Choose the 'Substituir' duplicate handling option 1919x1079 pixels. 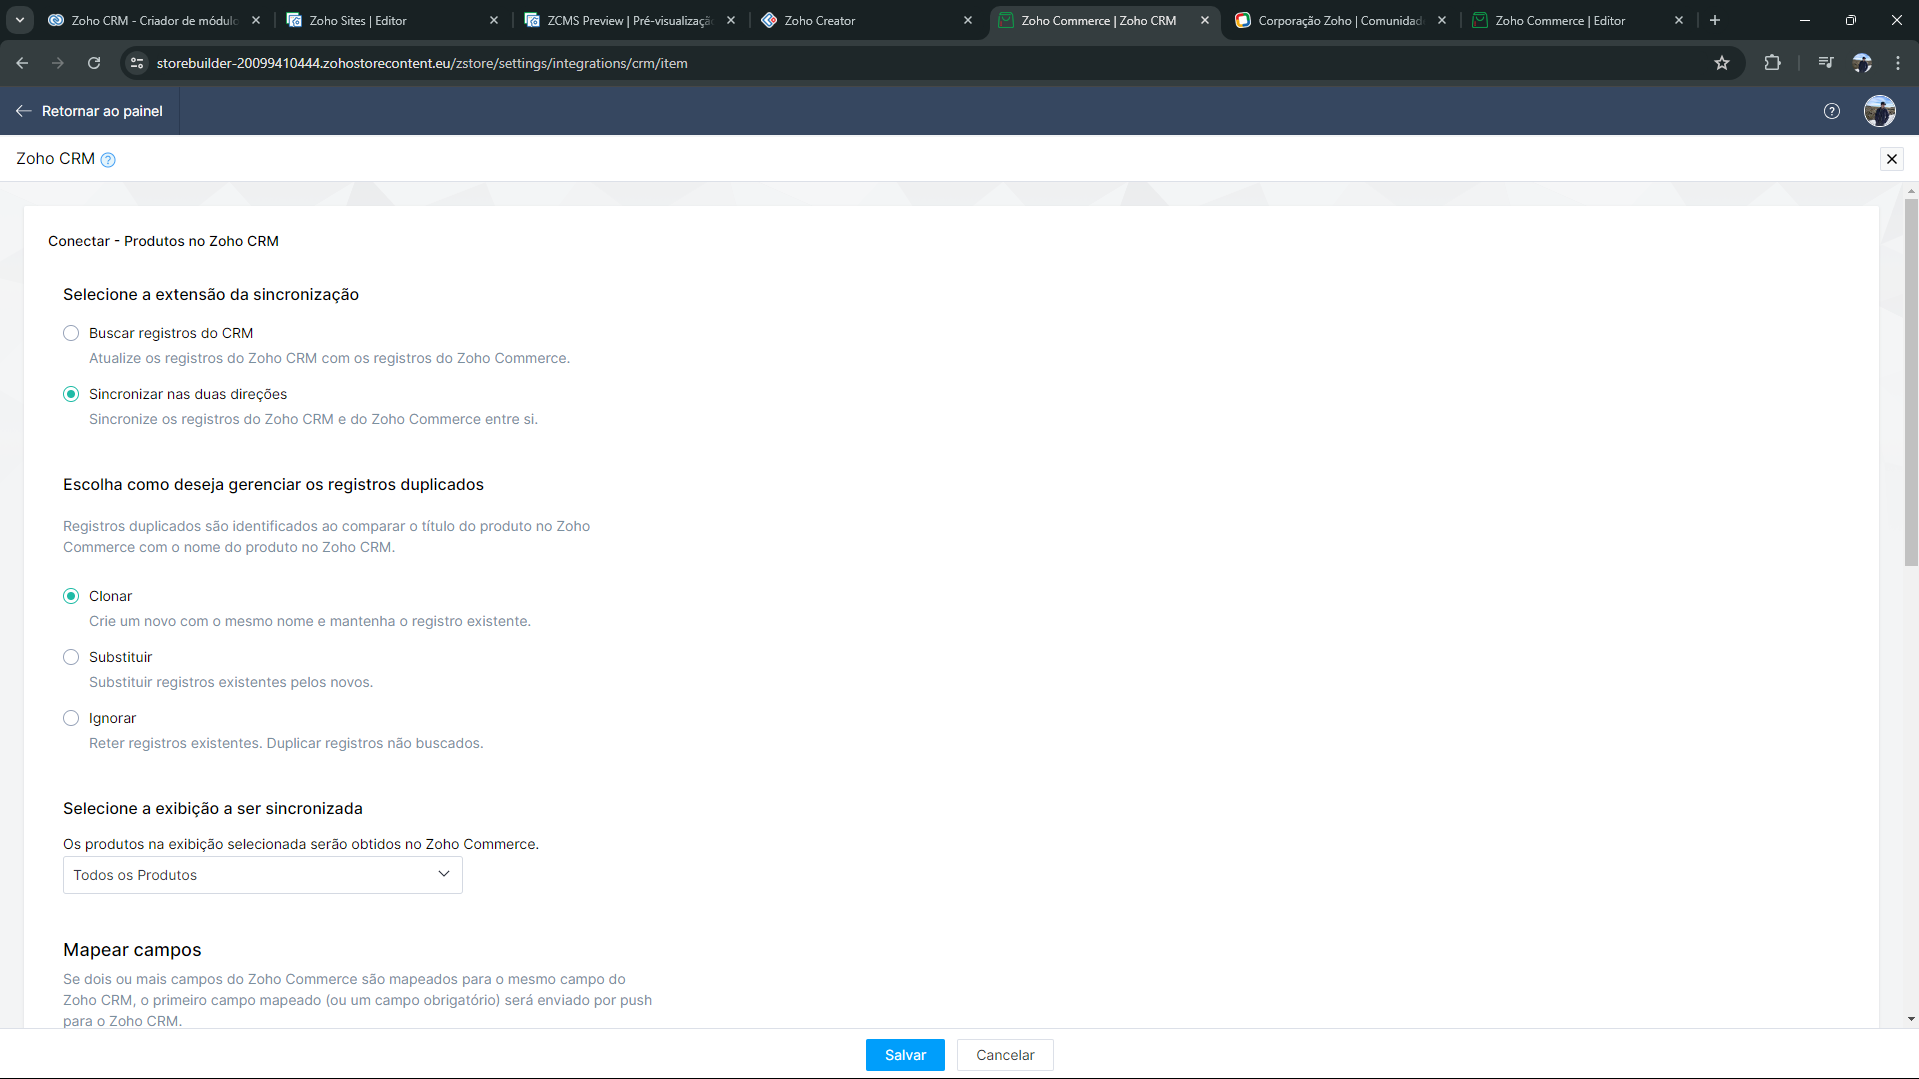(71, 657)
